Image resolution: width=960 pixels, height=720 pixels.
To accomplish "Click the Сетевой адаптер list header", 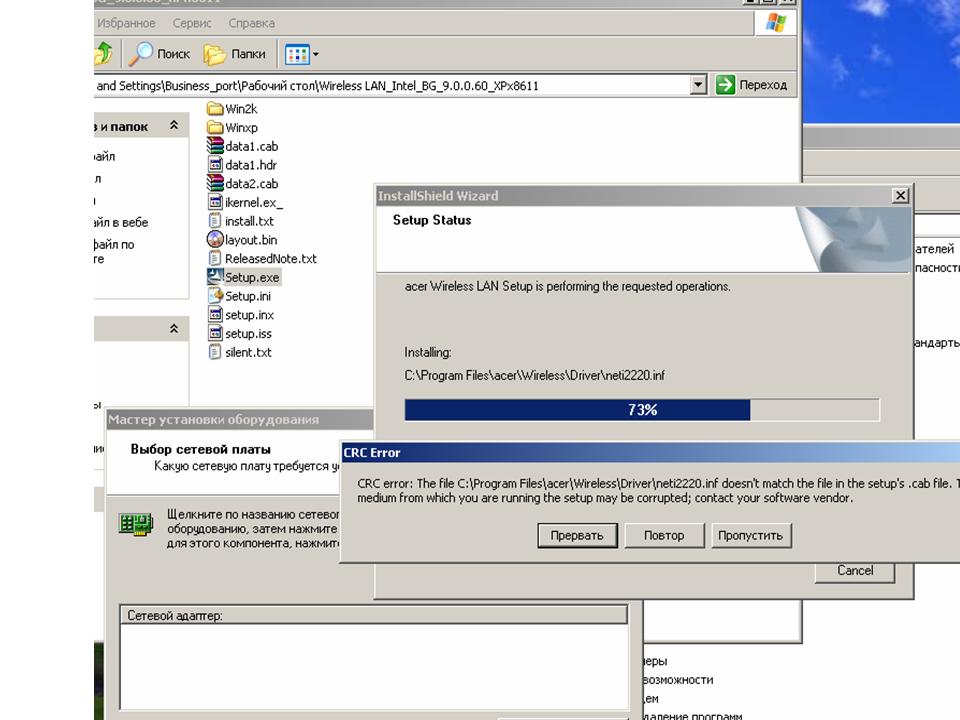I will pos(374,615).
